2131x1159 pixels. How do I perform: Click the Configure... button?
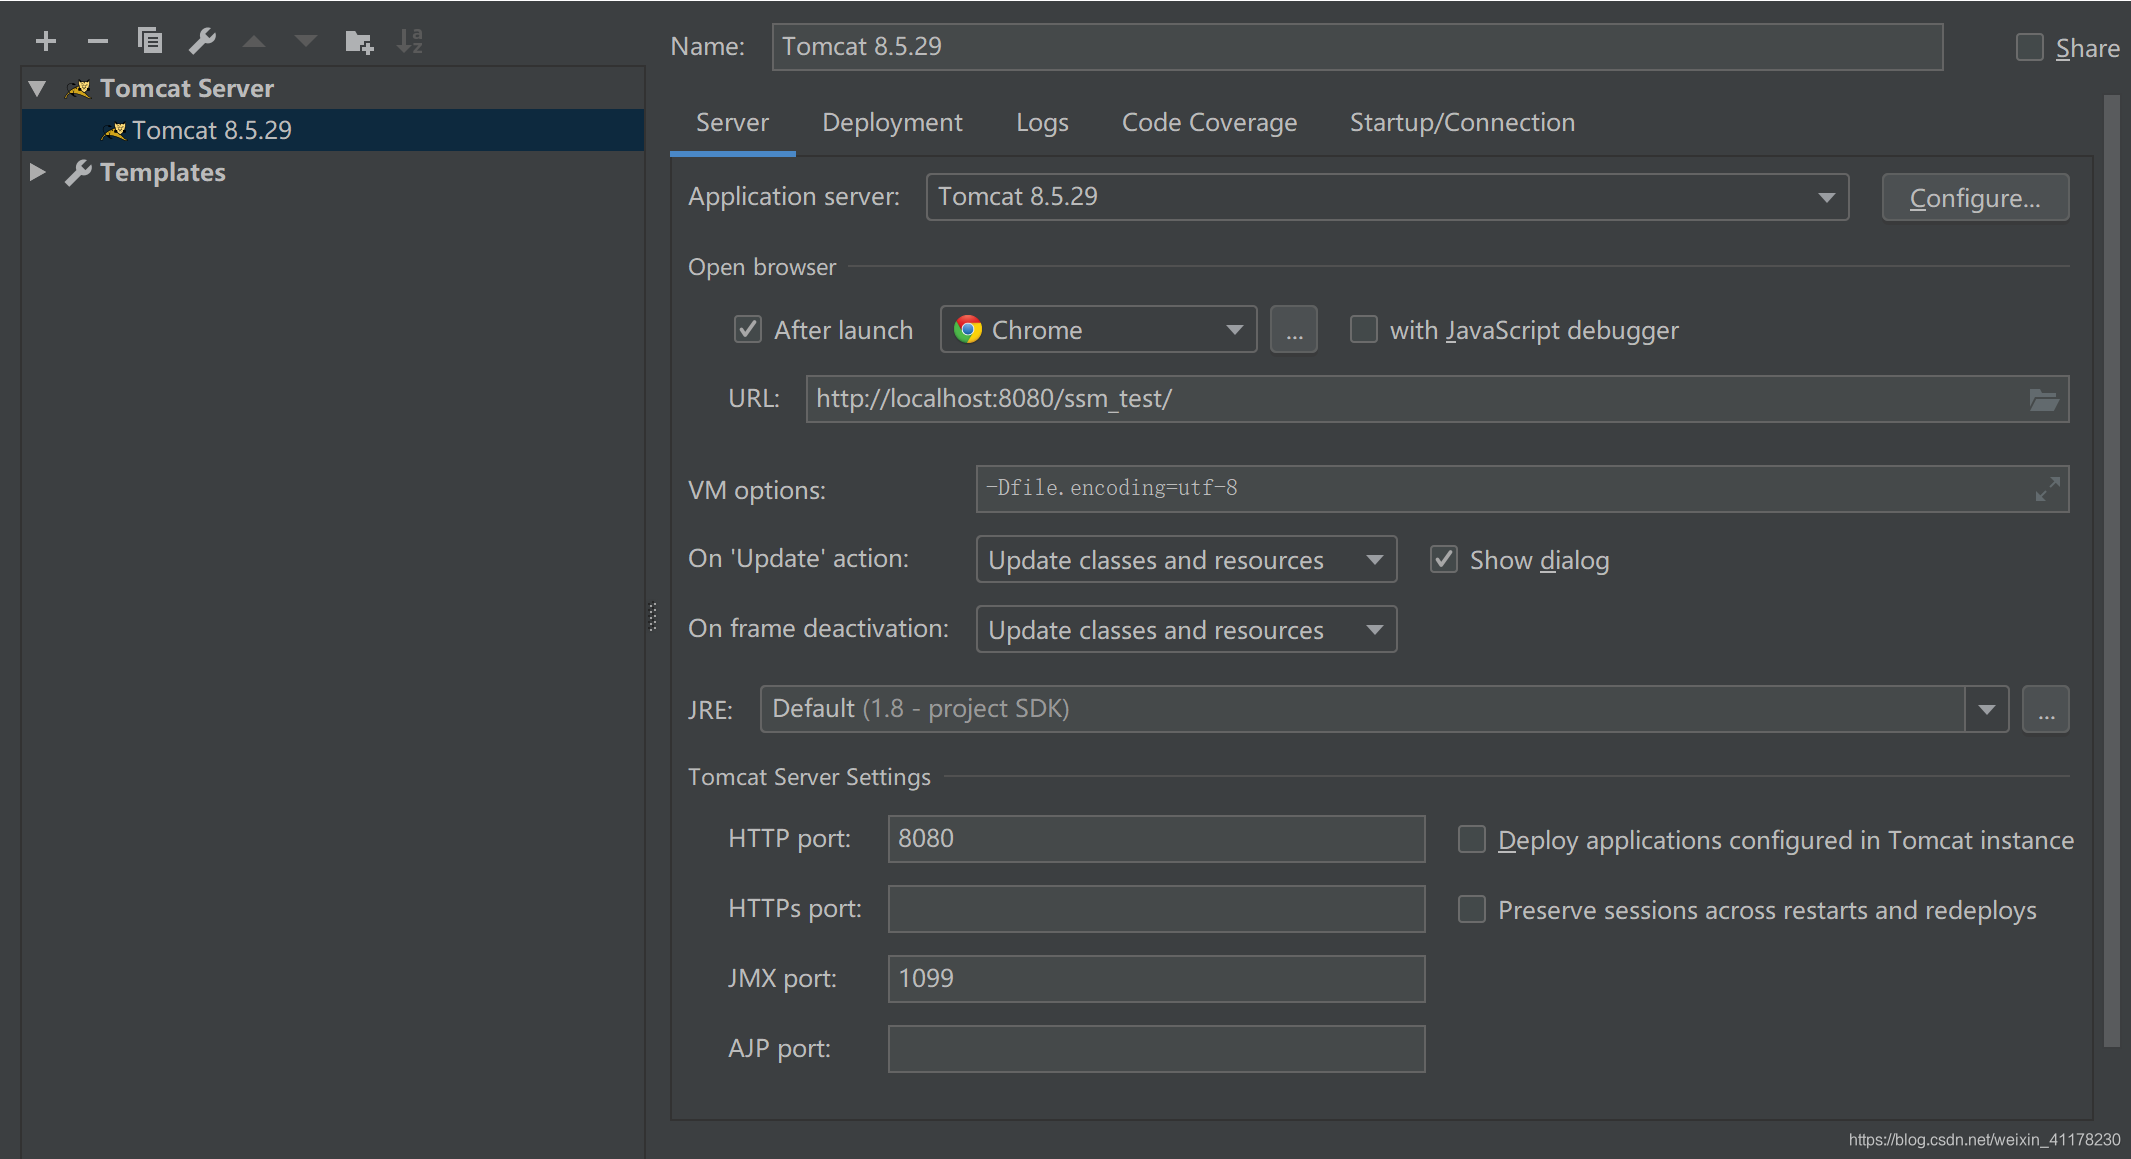1974,198
